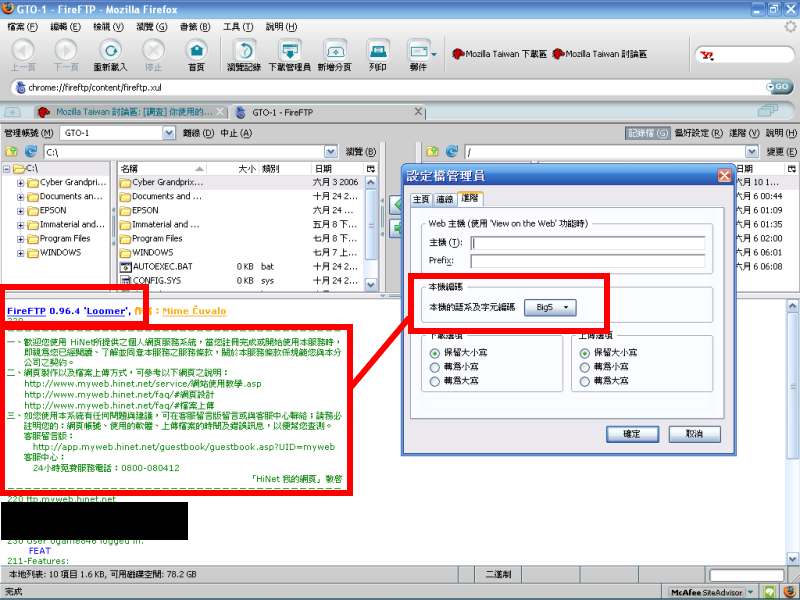Screen dimensions: 800x600
Task: Click the 取消 button
Action: 694,434
